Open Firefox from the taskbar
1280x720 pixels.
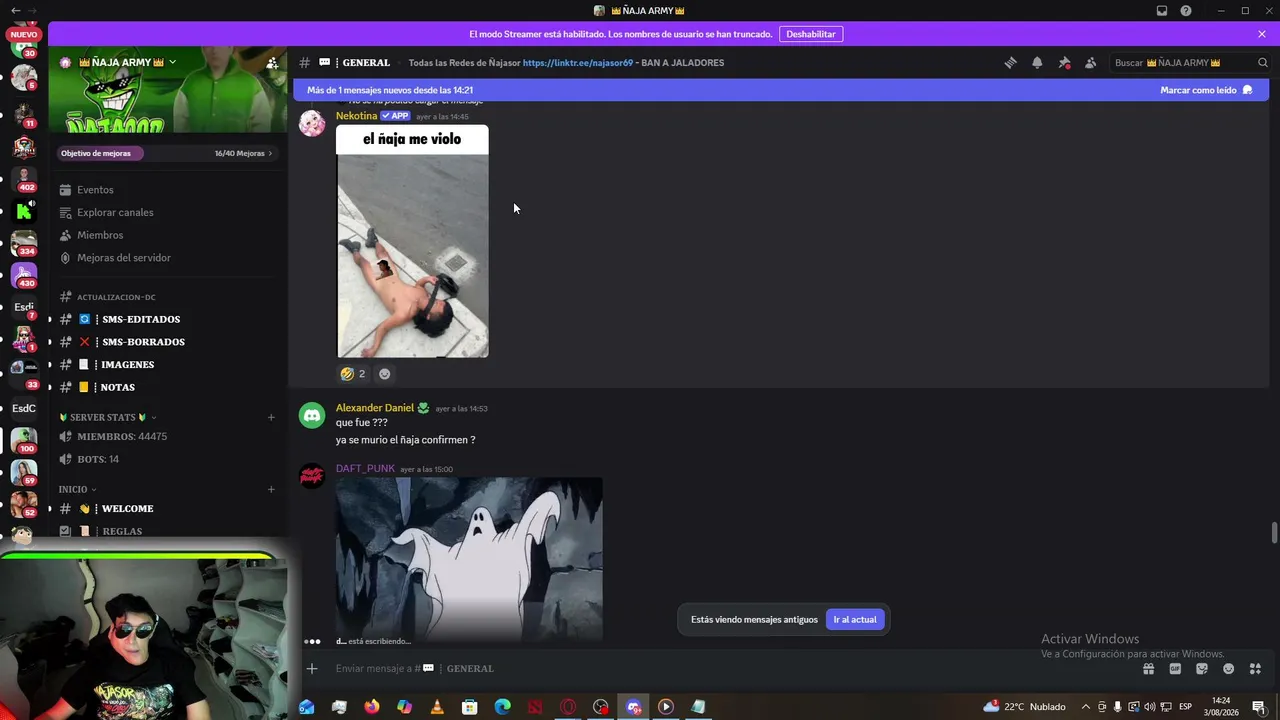tap(372, 707)
